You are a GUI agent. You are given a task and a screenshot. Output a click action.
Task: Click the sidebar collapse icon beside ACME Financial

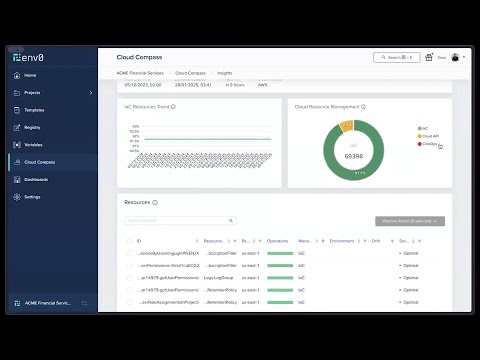(84, 303)
